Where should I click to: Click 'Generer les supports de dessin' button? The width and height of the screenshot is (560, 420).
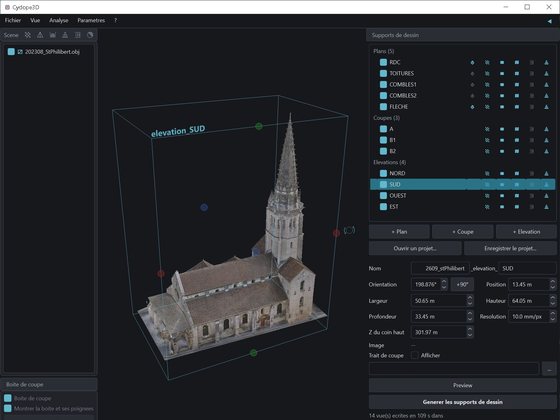click(x=463, y=402)
